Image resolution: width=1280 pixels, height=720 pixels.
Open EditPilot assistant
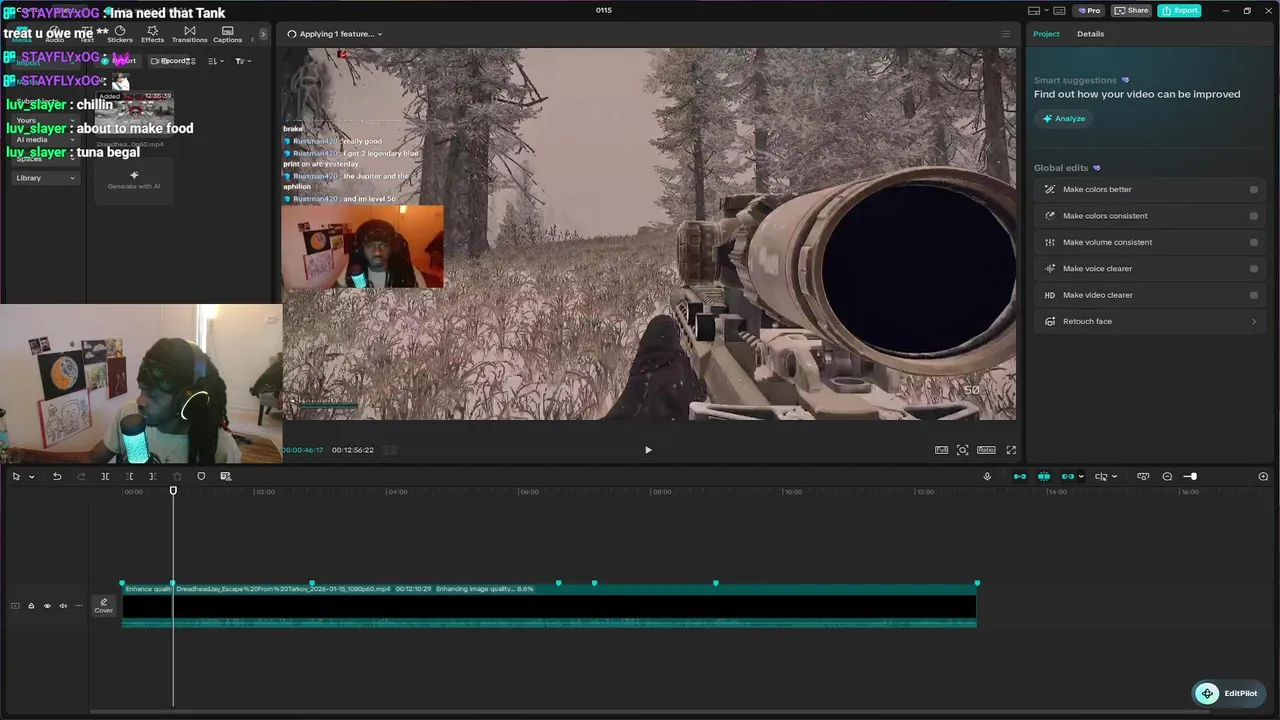pos(1229,693)
